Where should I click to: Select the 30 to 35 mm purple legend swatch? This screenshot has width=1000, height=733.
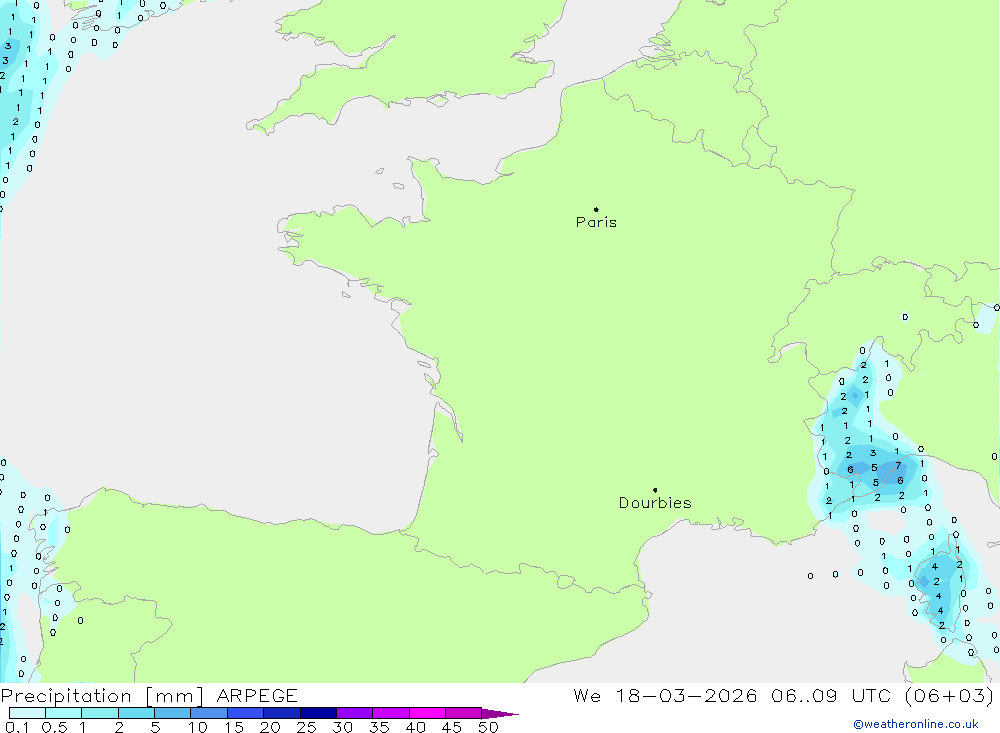354,713
